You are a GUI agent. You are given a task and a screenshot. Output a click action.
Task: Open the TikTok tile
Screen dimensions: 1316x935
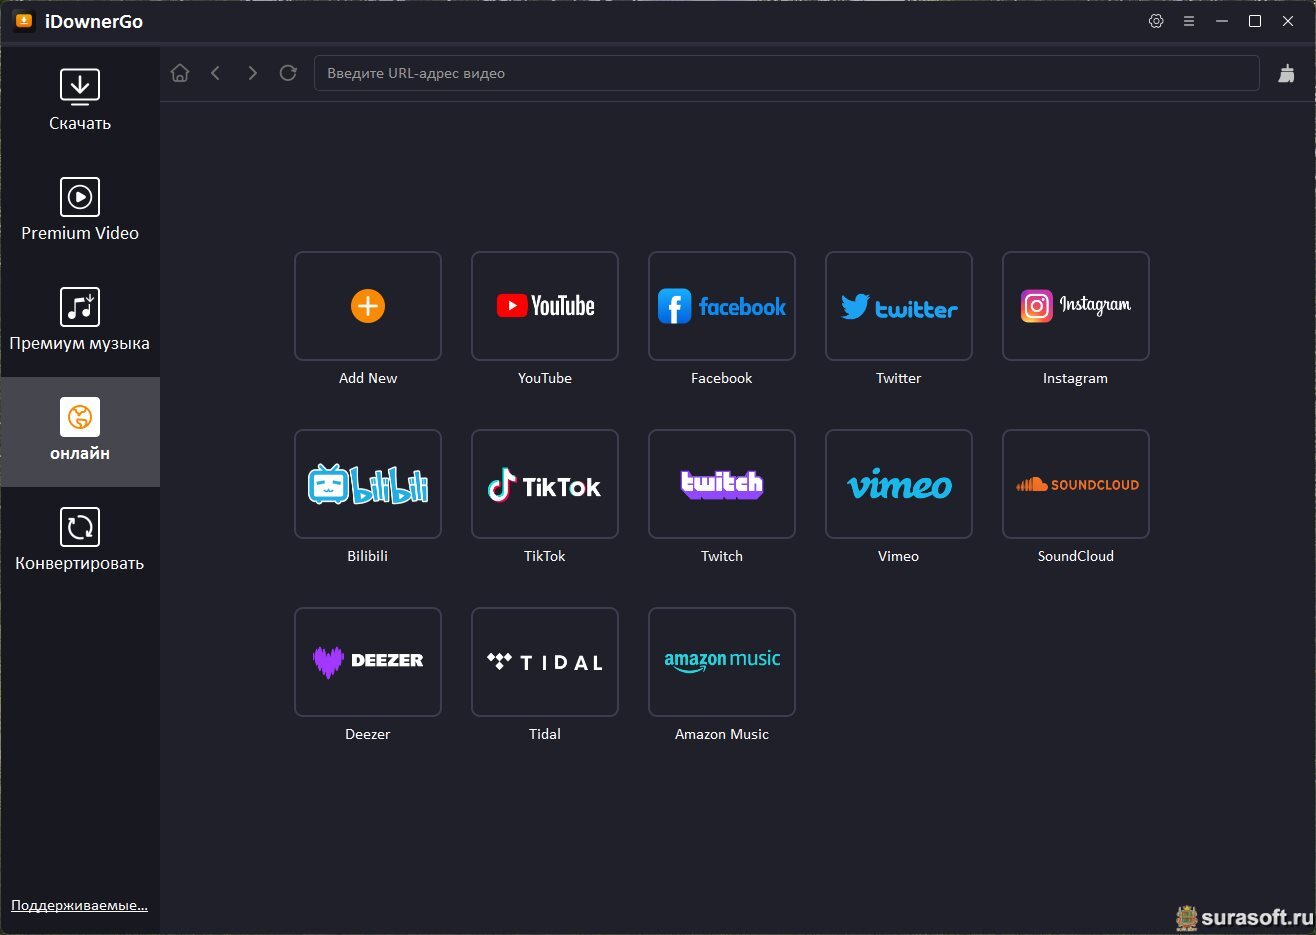pyautogui.click(x=545, y=484)
